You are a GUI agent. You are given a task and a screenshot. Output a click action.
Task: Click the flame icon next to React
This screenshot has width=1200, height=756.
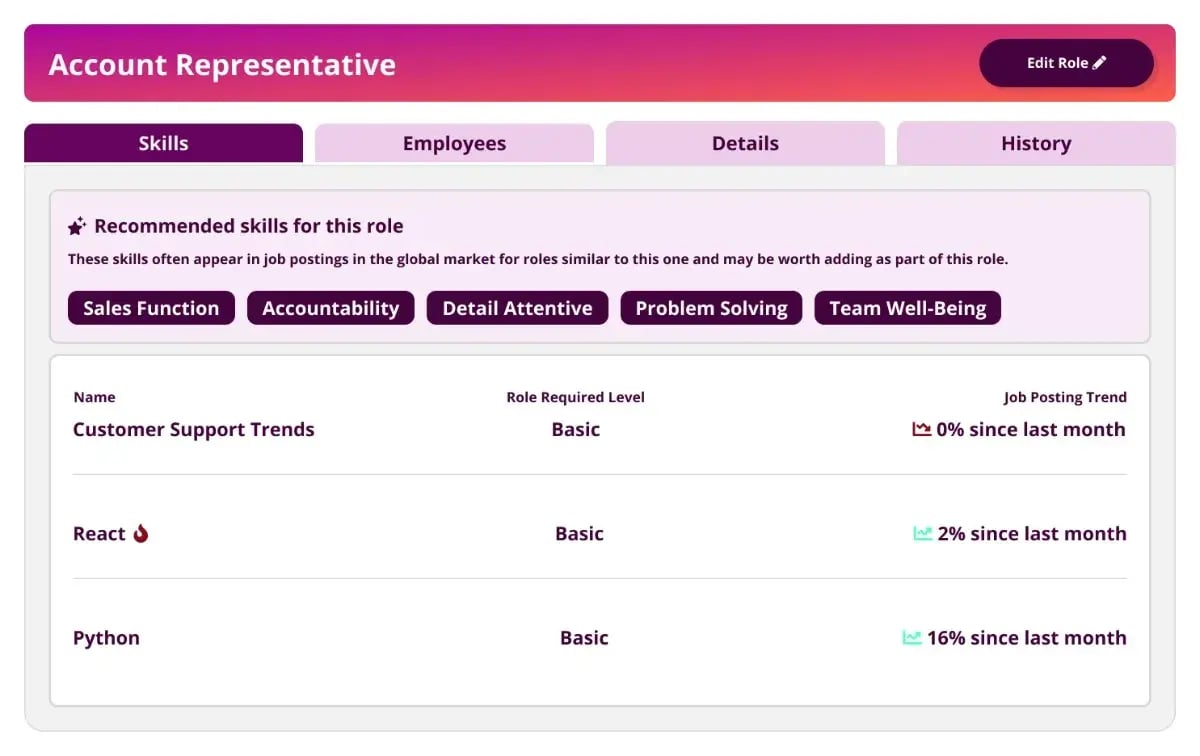[141, 533]
